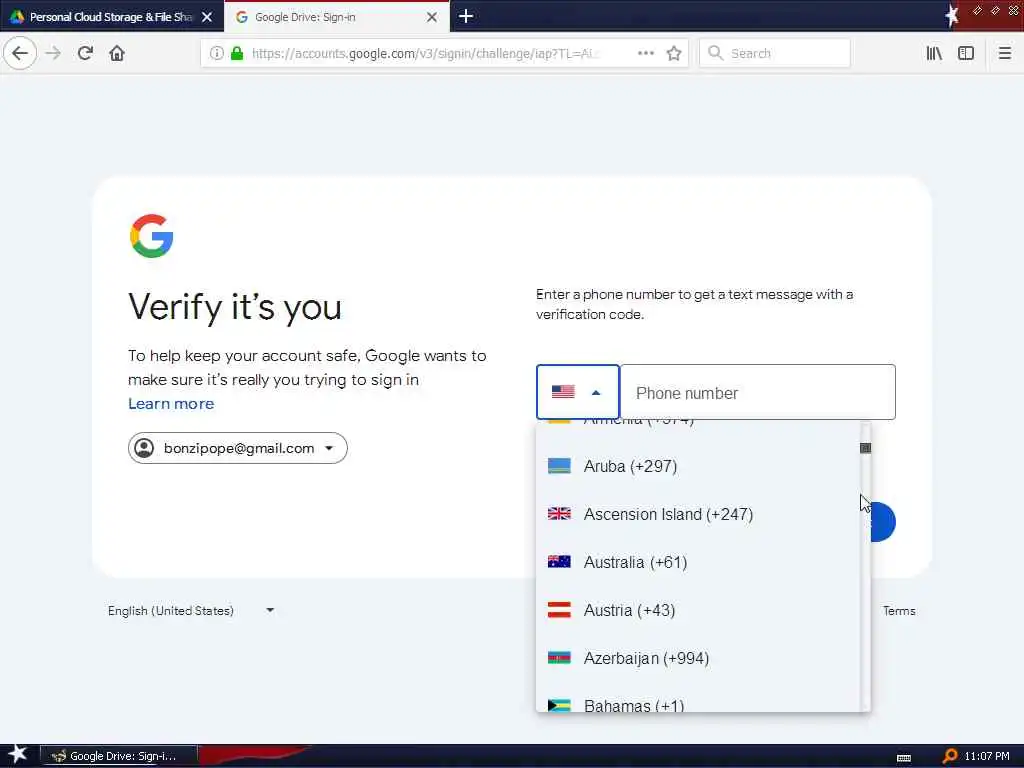
Task: Open a new tab with plus button
Action: 466,16
